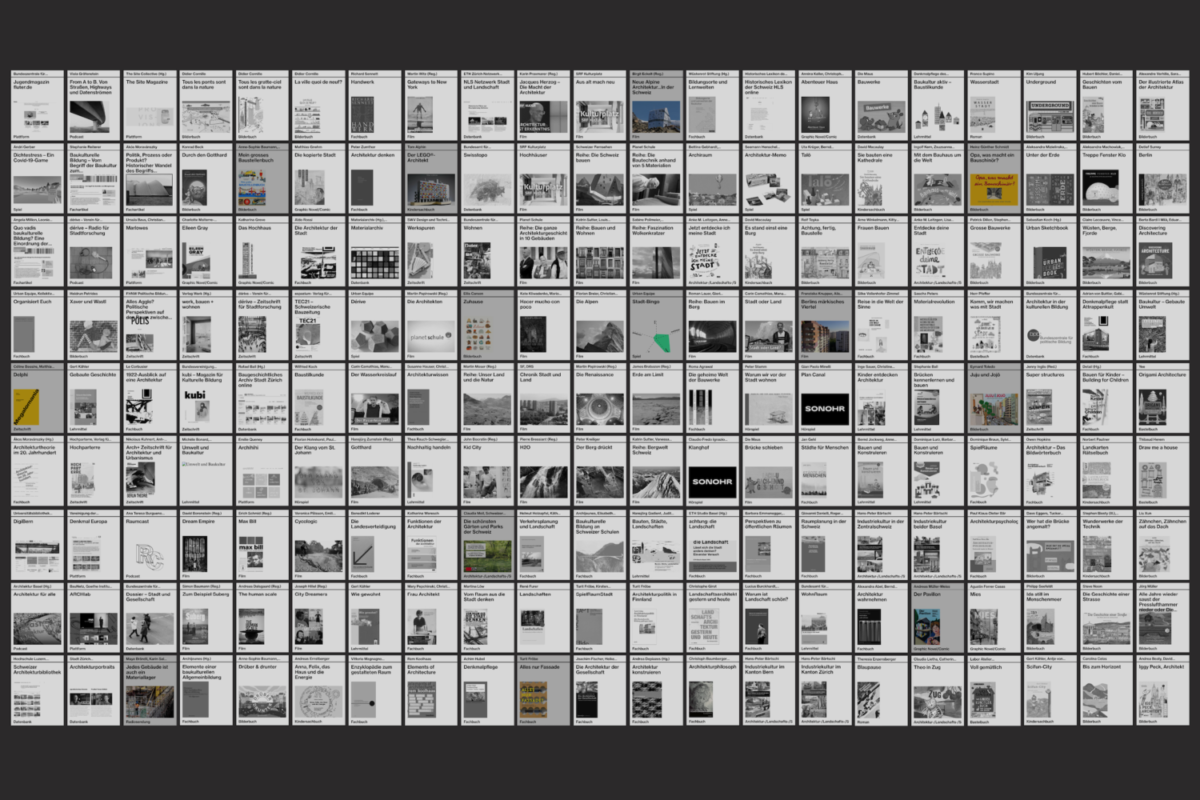Select The Site Magazine platform card
Image resolution: width=1200 pixels, height=800 pixels.
150,106
